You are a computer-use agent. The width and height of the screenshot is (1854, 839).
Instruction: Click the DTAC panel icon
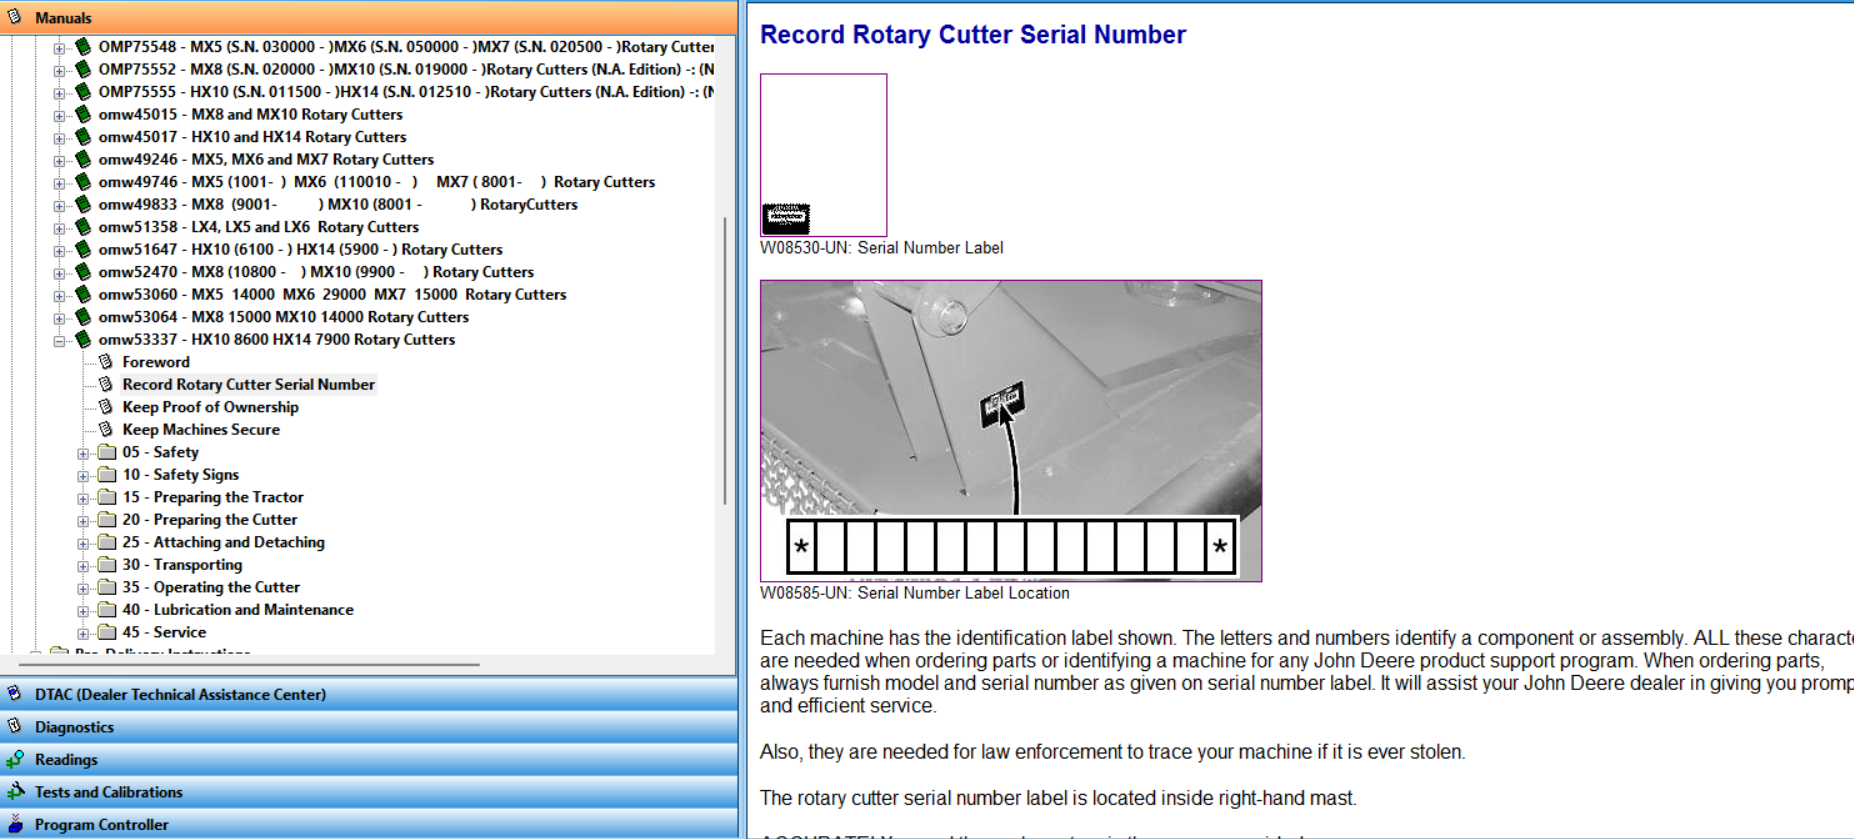pos(15,694)
